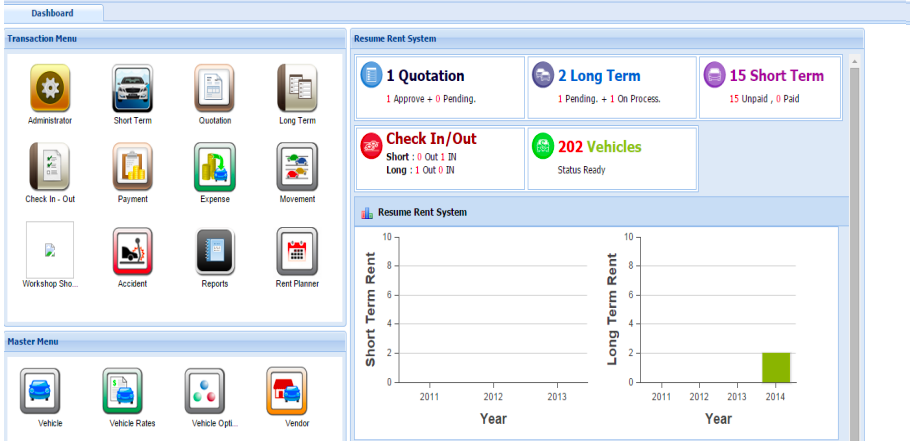The width and height of the screenshot is (915, 447).
Task: Open the Expense icon
Action: coord(214,167)
